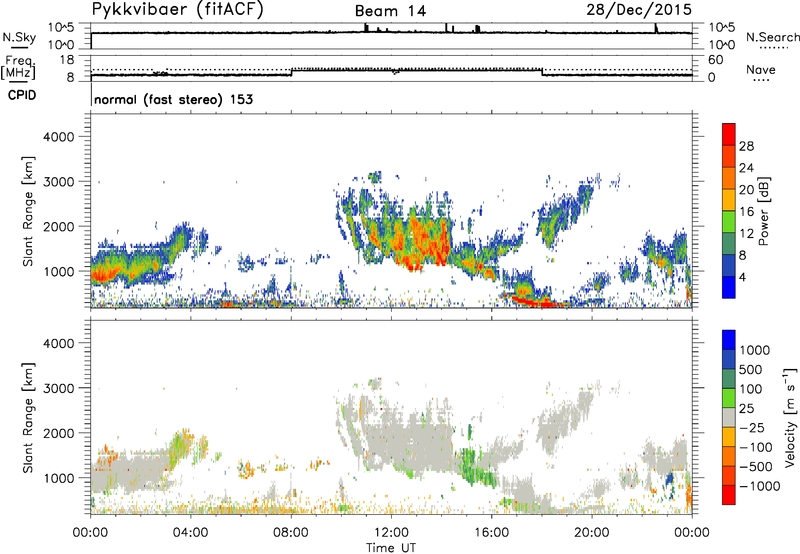This screenshot has height=554, width=800.
Task: Pick the bright blue bottom Power colorbar segment
Action: [x=729, y=288]
